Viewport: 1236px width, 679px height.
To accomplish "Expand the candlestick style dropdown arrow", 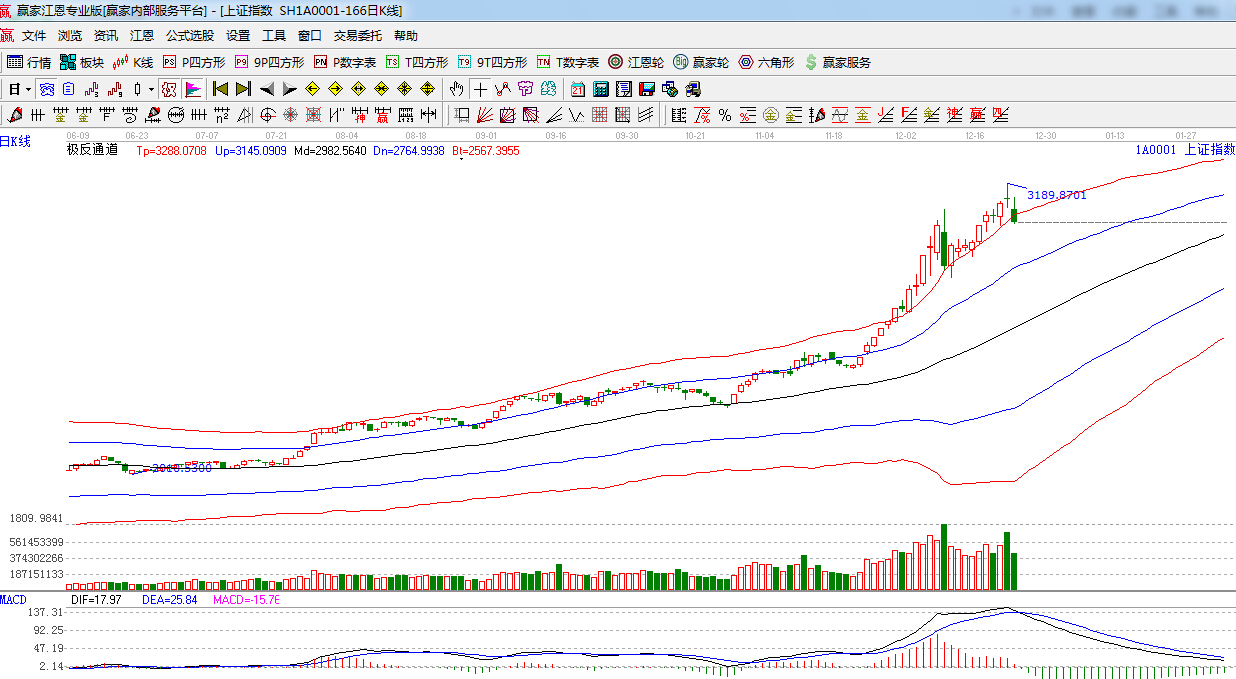I will (151, 89).
